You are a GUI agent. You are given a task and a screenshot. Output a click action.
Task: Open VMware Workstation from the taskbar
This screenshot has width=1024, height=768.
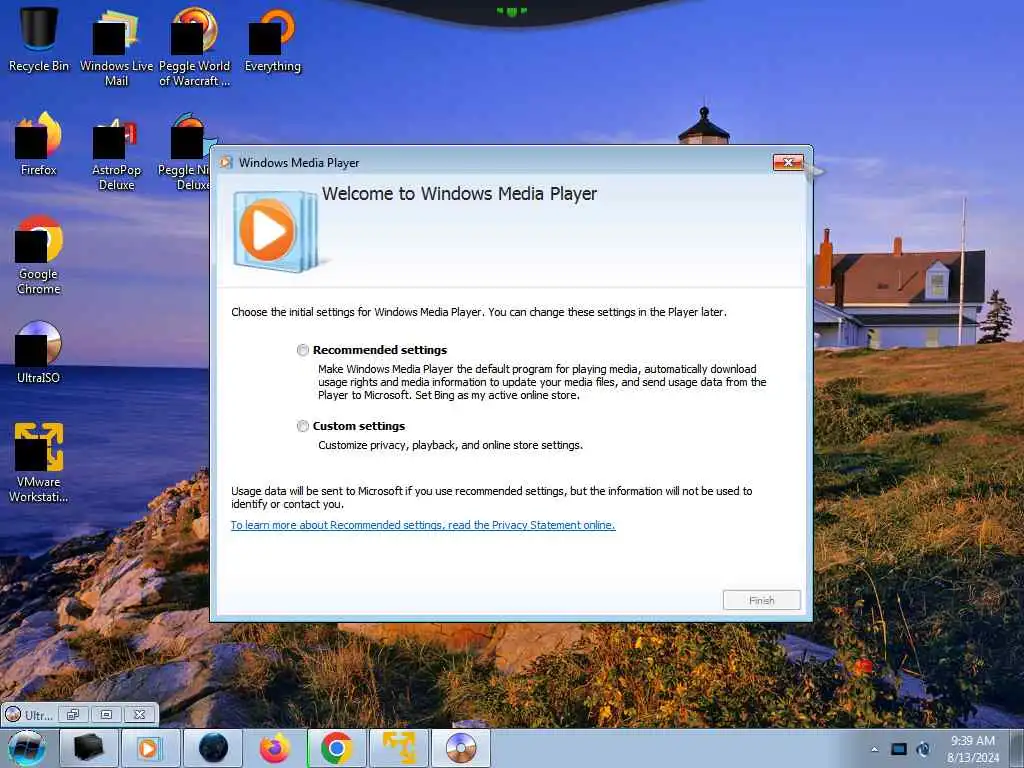tap(399, 748)
